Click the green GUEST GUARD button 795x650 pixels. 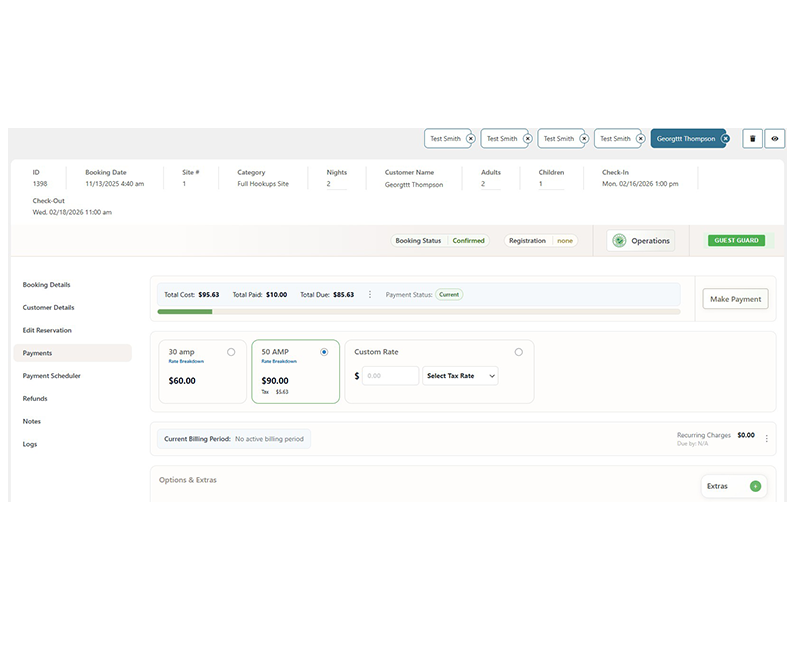point(736,241)
